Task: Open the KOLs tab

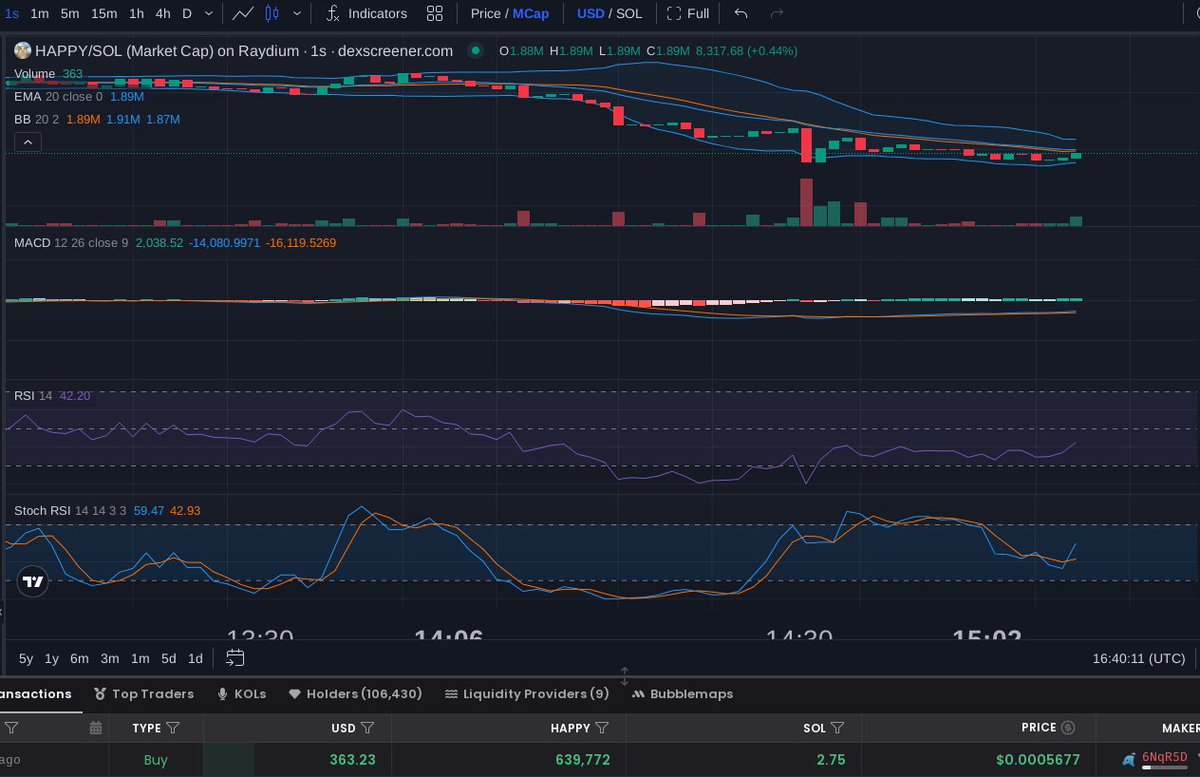Action: pos(241,694)
